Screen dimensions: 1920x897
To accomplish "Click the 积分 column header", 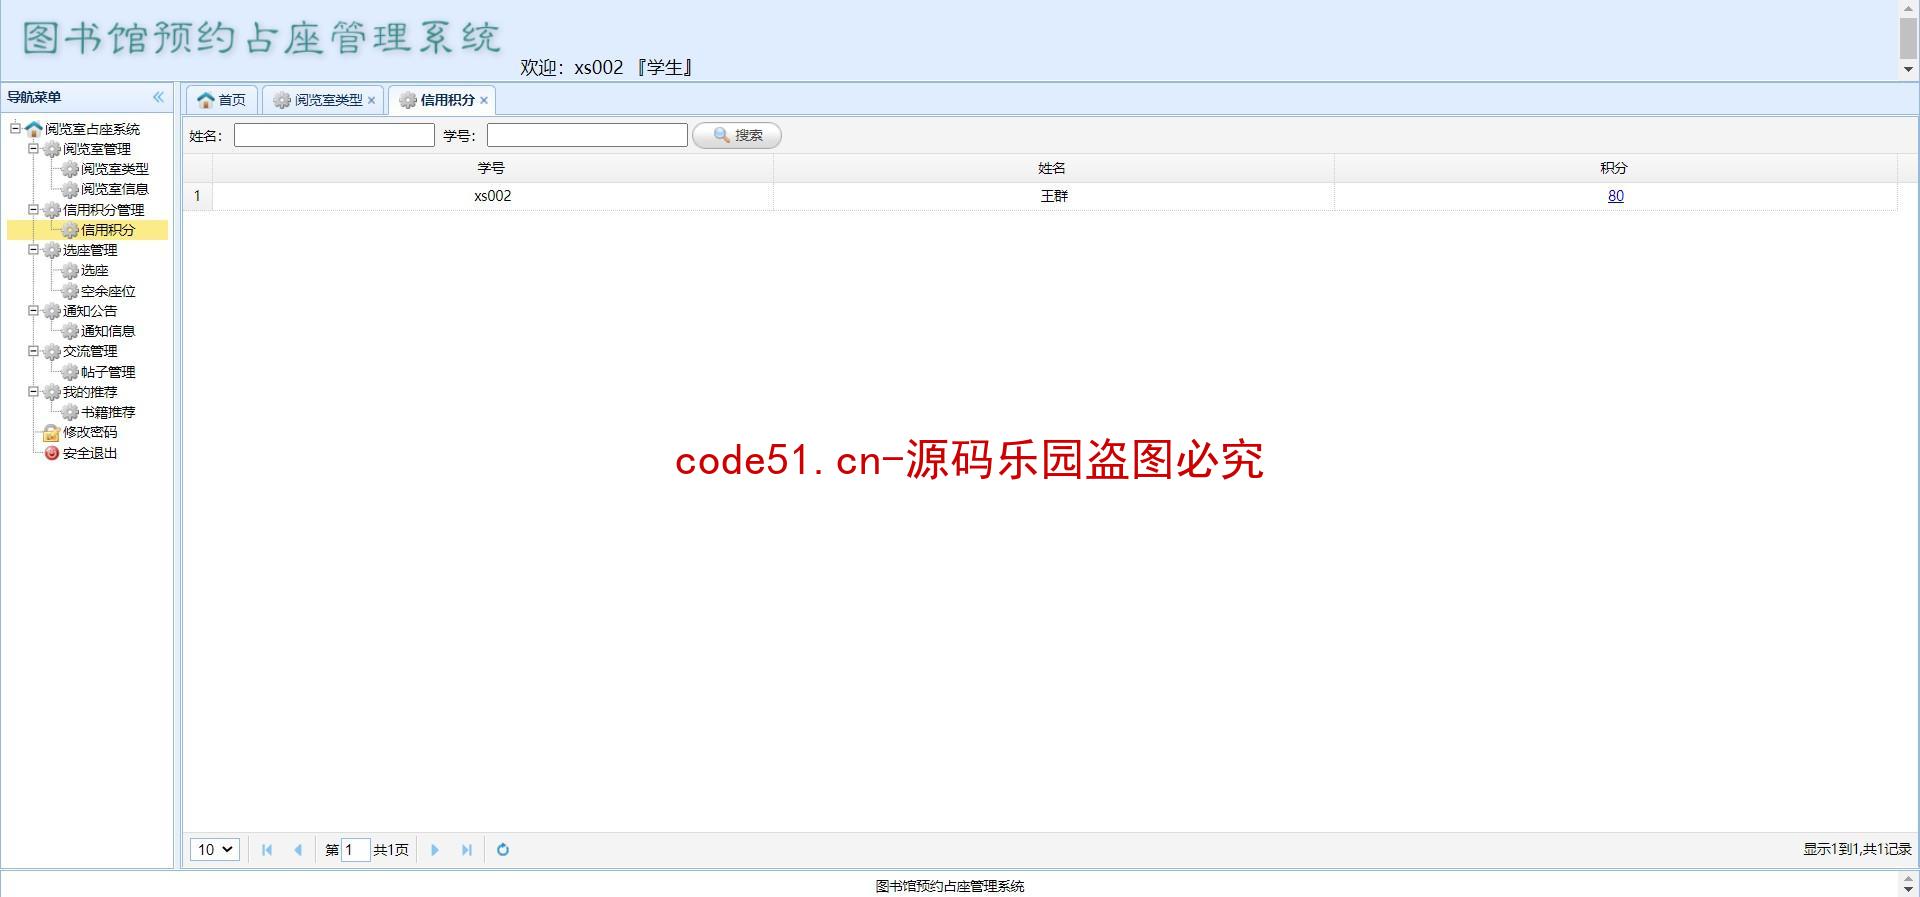I will [x=1615, y=168].
